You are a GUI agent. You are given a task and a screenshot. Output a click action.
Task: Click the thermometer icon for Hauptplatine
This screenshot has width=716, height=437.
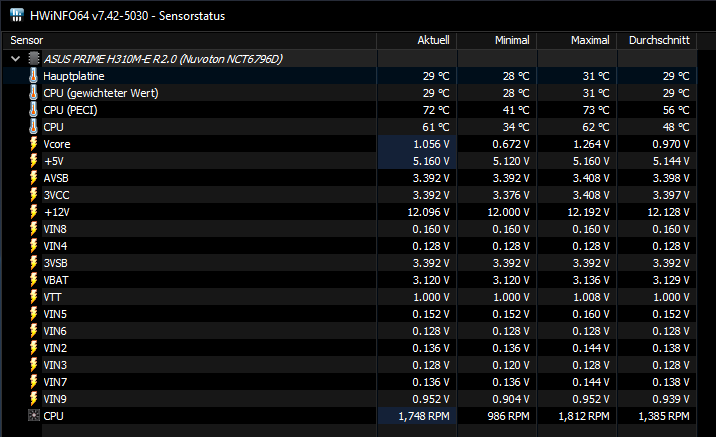(x=33, y=76)
